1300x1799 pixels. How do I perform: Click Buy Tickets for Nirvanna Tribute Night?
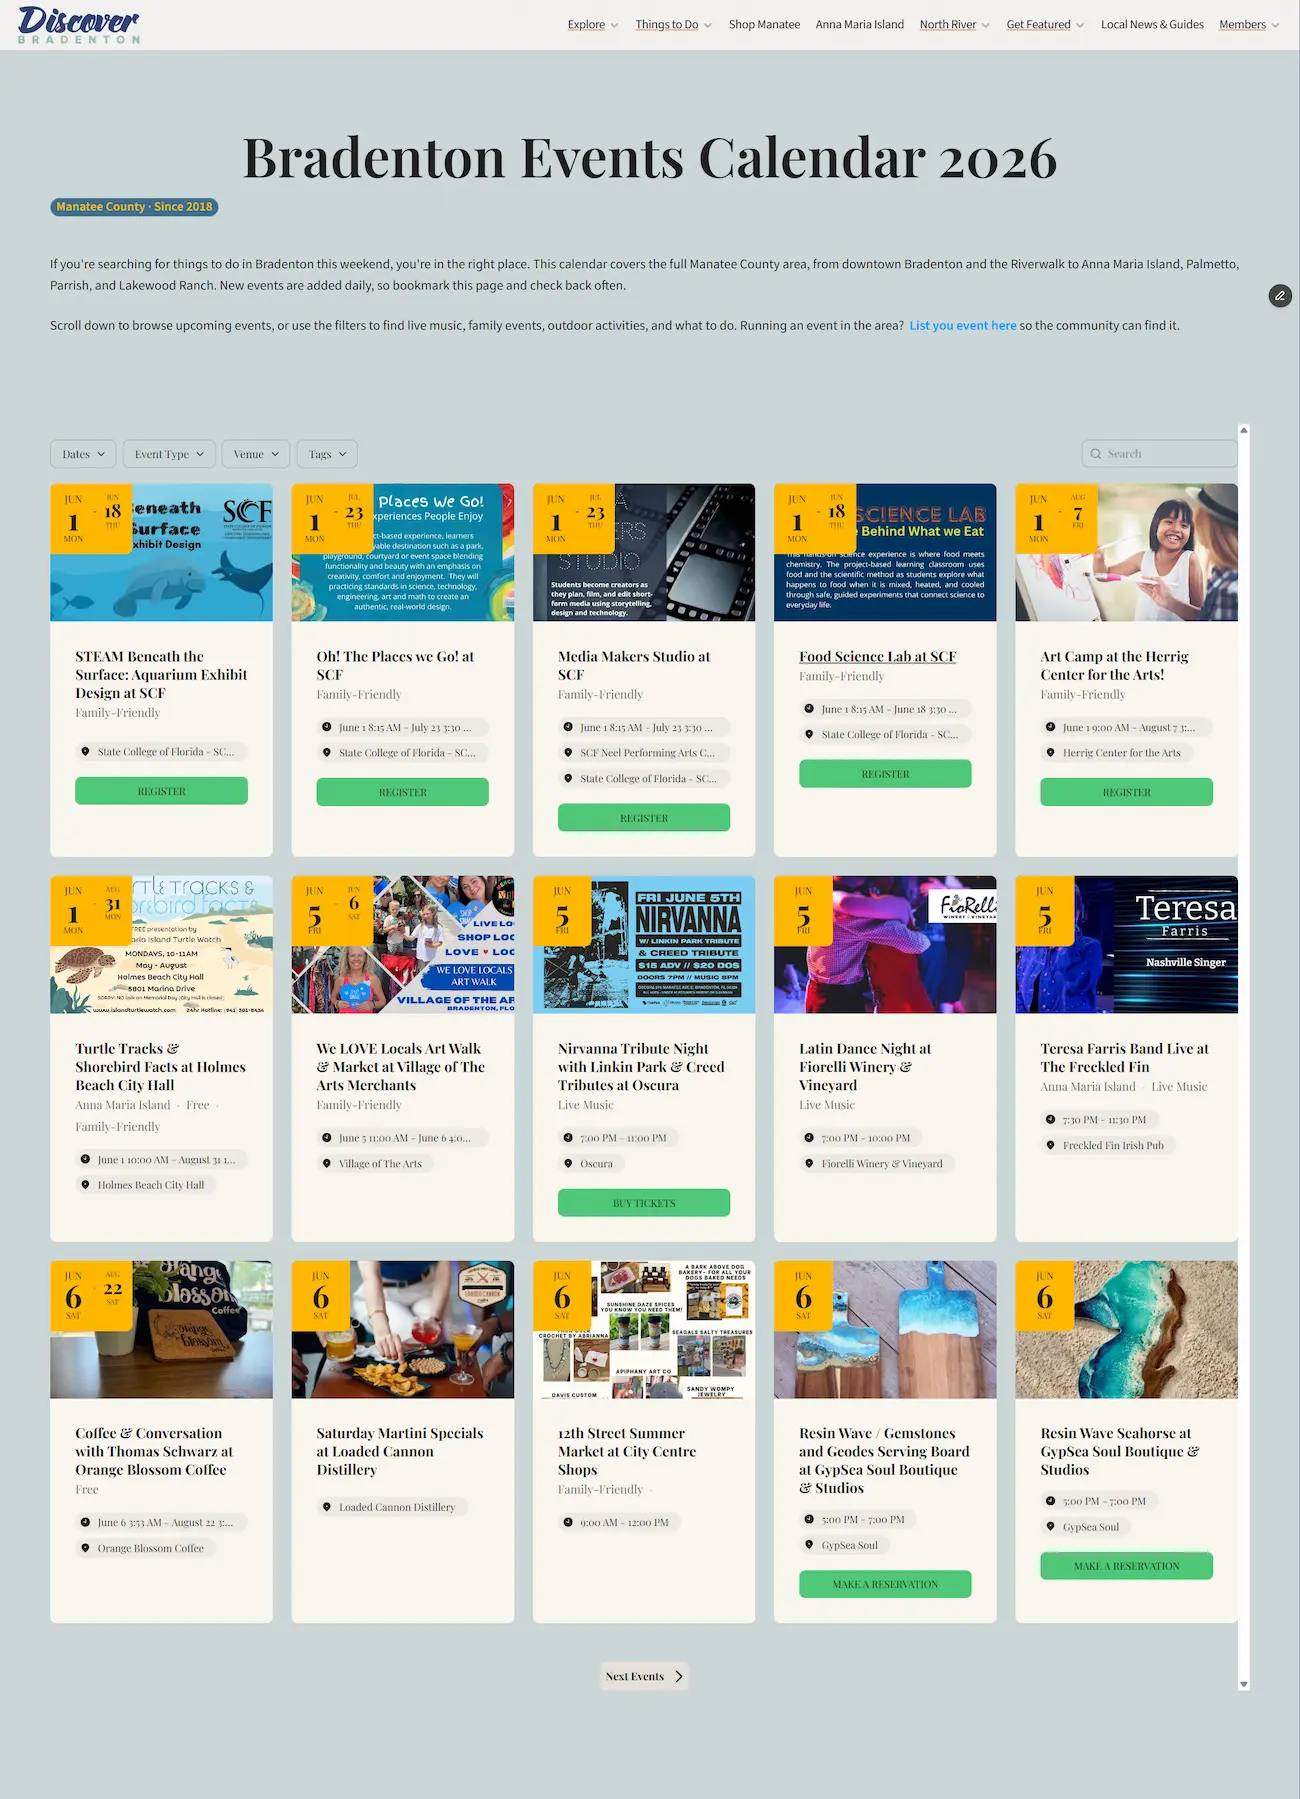pos(644,1203)
